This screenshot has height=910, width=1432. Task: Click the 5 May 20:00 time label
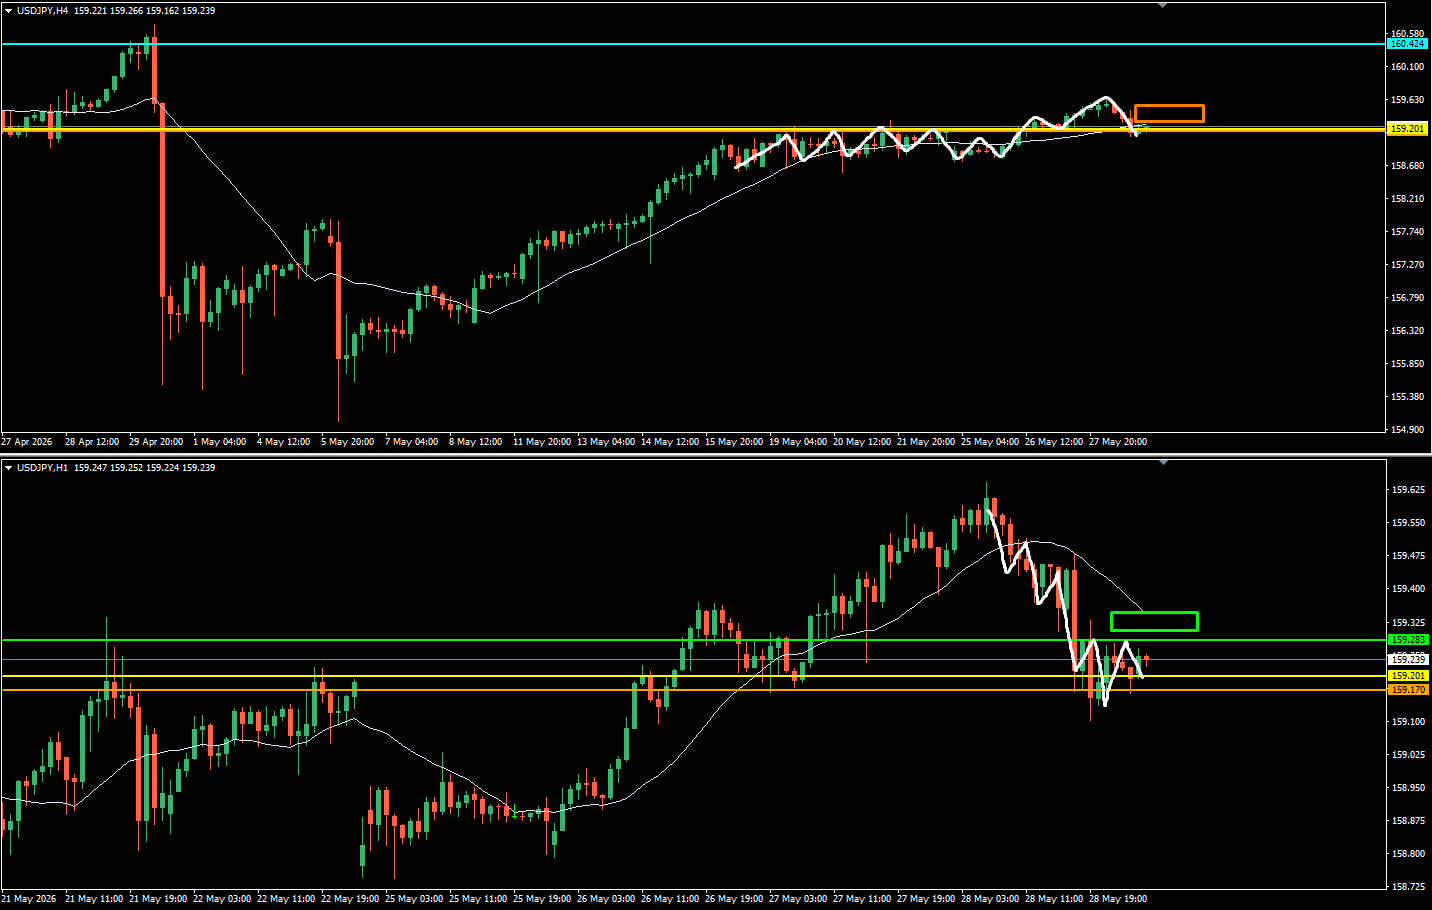pos(347,442)
